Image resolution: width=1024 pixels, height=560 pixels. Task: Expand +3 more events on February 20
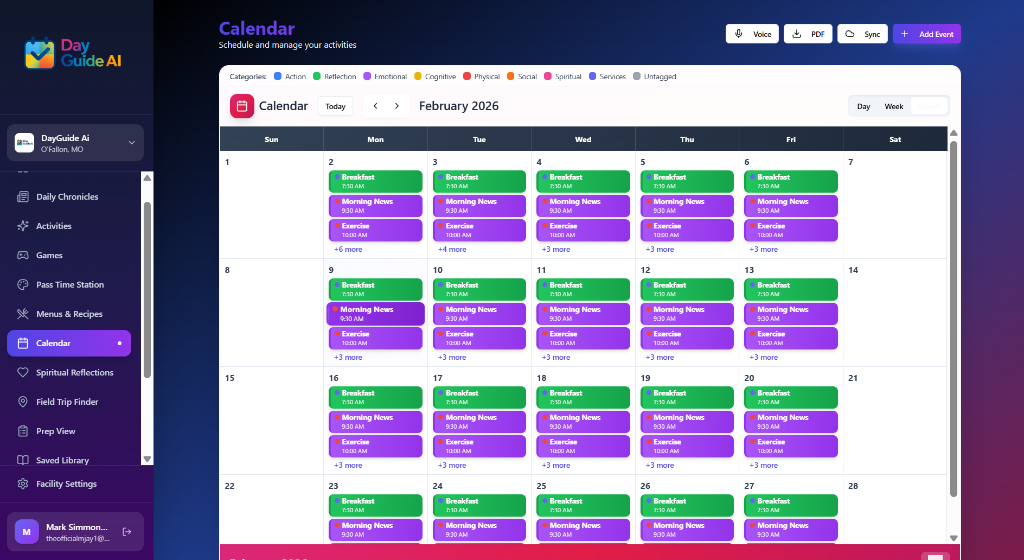click(x=763, y=465)
